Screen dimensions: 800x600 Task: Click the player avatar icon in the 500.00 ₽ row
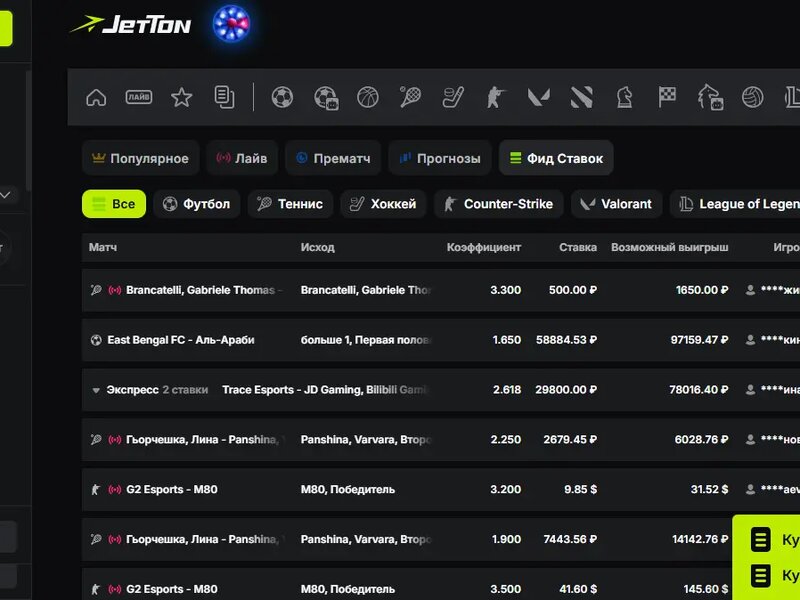tap(750, 290)
